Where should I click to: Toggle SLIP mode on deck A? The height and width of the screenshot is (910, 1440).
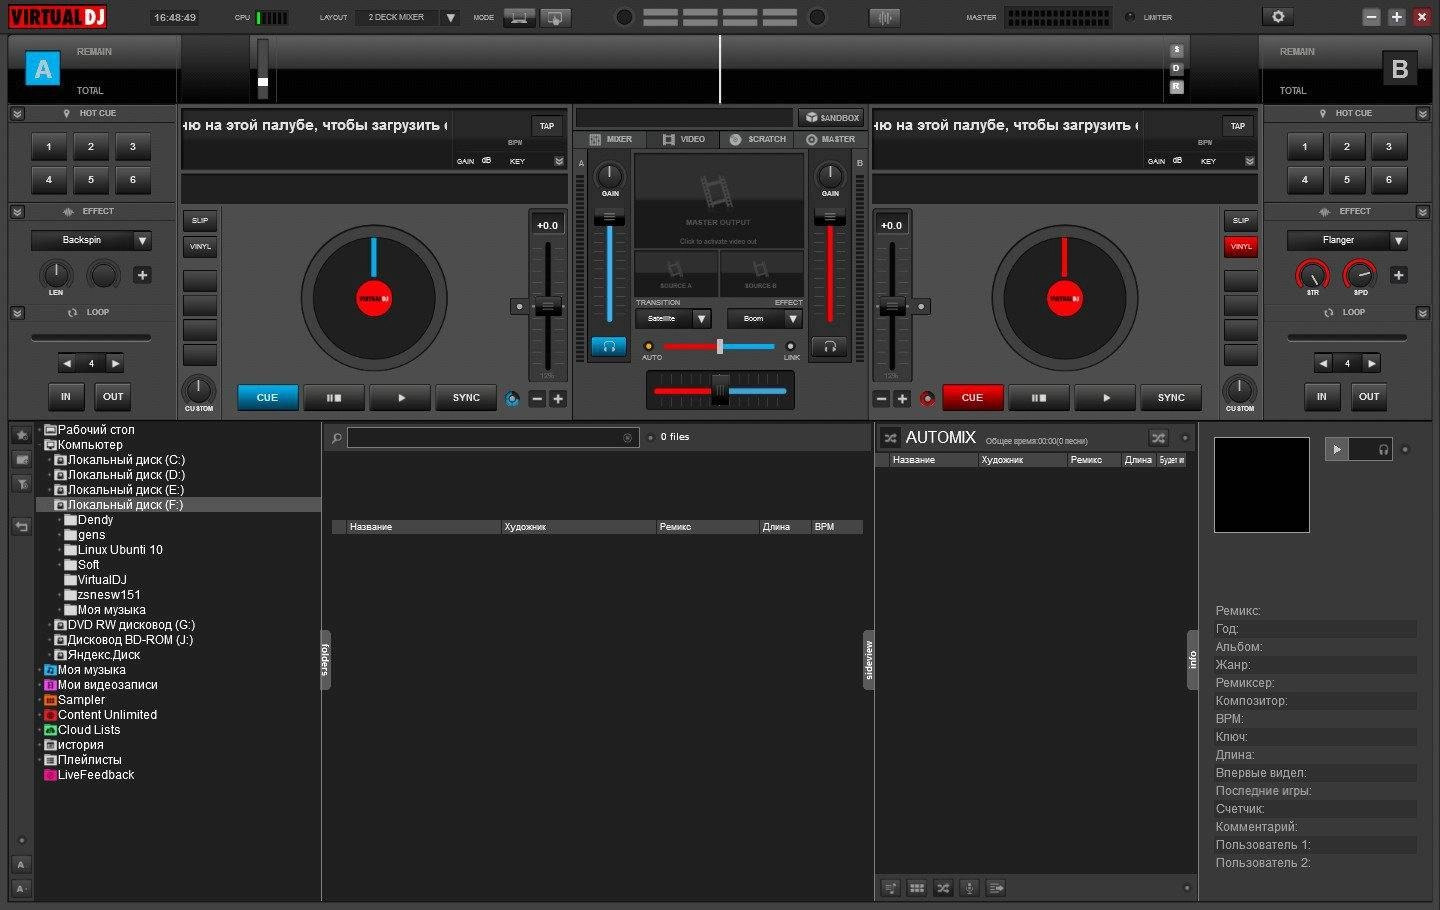pos(200,220)
